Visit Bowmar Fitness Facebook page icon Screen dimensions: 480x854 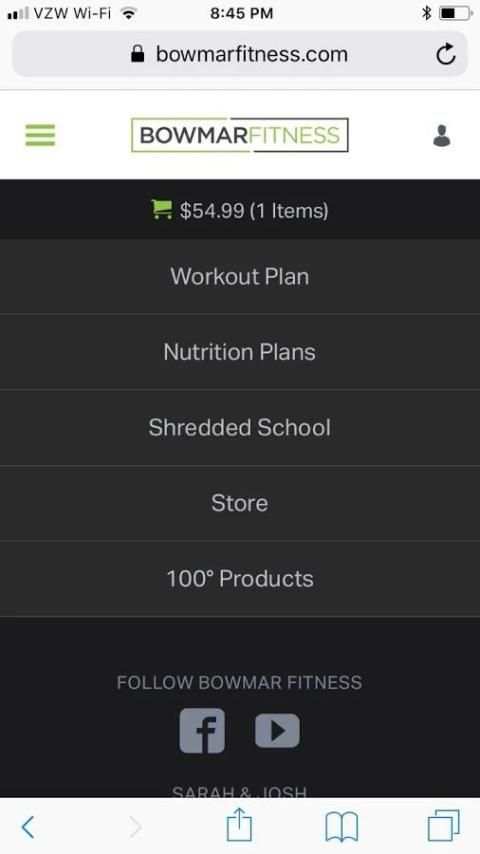pyautogui.click(x=202, y=730)
